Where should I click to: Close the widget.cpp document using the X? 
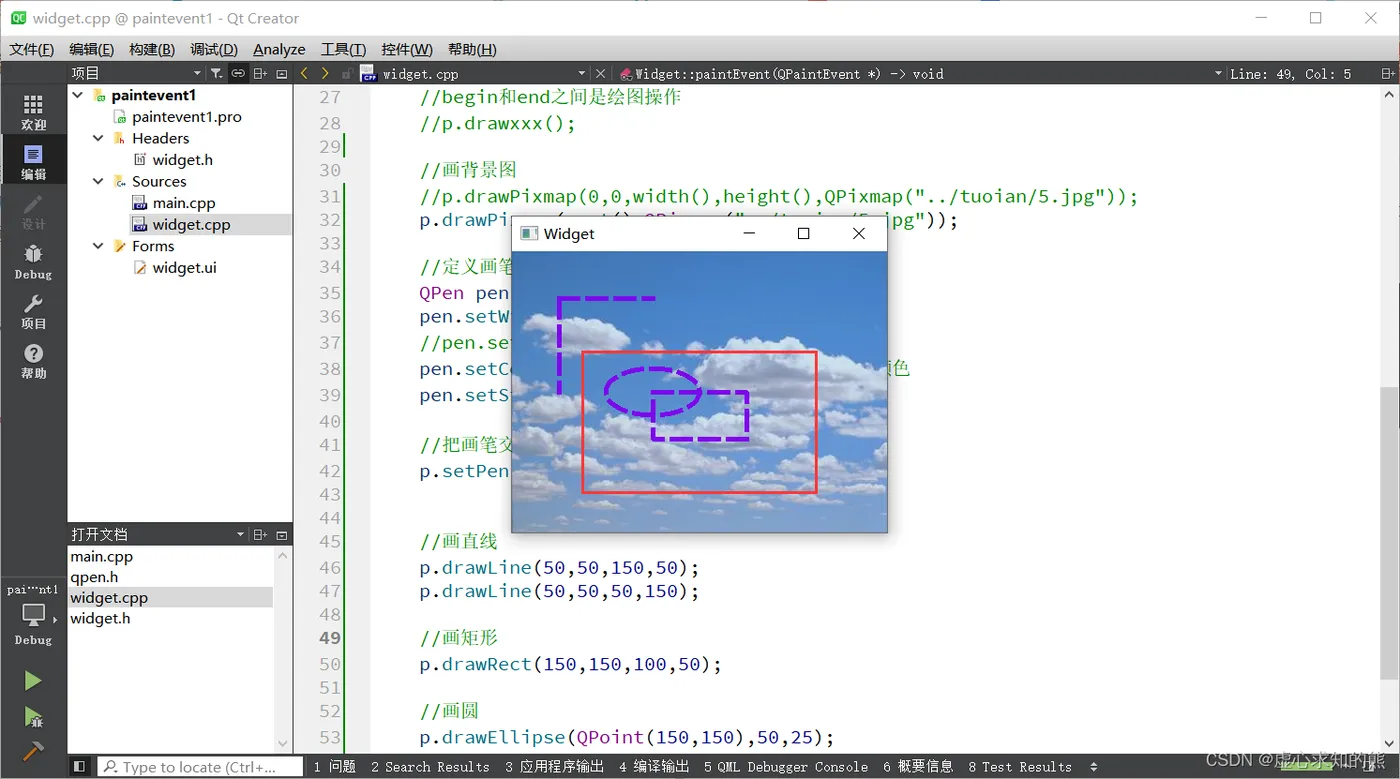tap(600, 73)
